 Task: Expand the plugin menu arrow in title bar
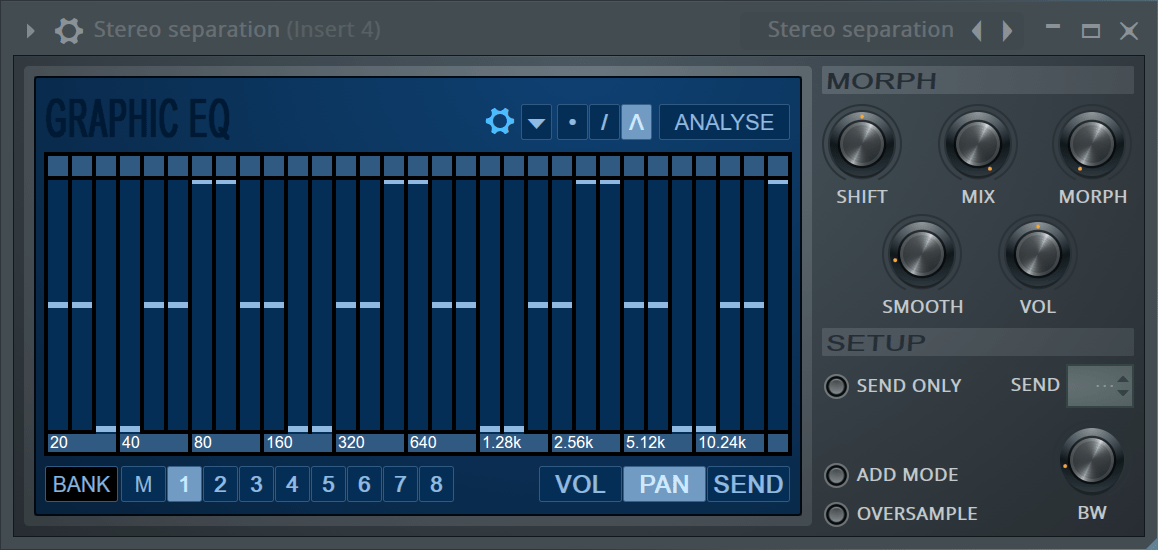click(x=30, y=31)
